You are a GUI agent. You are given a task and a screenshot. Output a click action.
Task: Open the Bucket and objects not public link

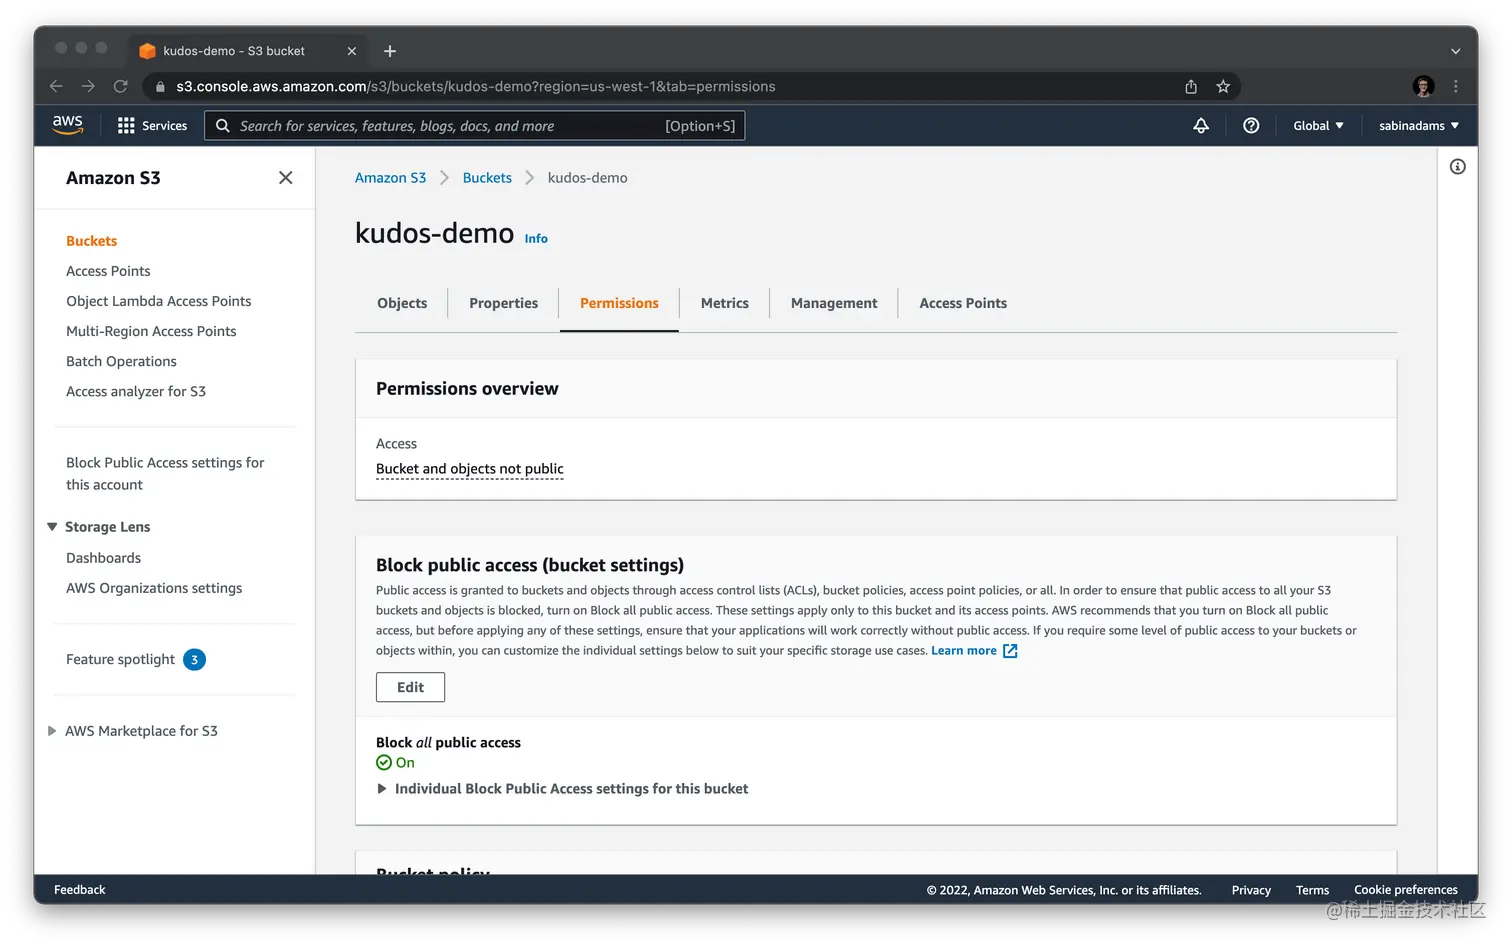point(469,468)
